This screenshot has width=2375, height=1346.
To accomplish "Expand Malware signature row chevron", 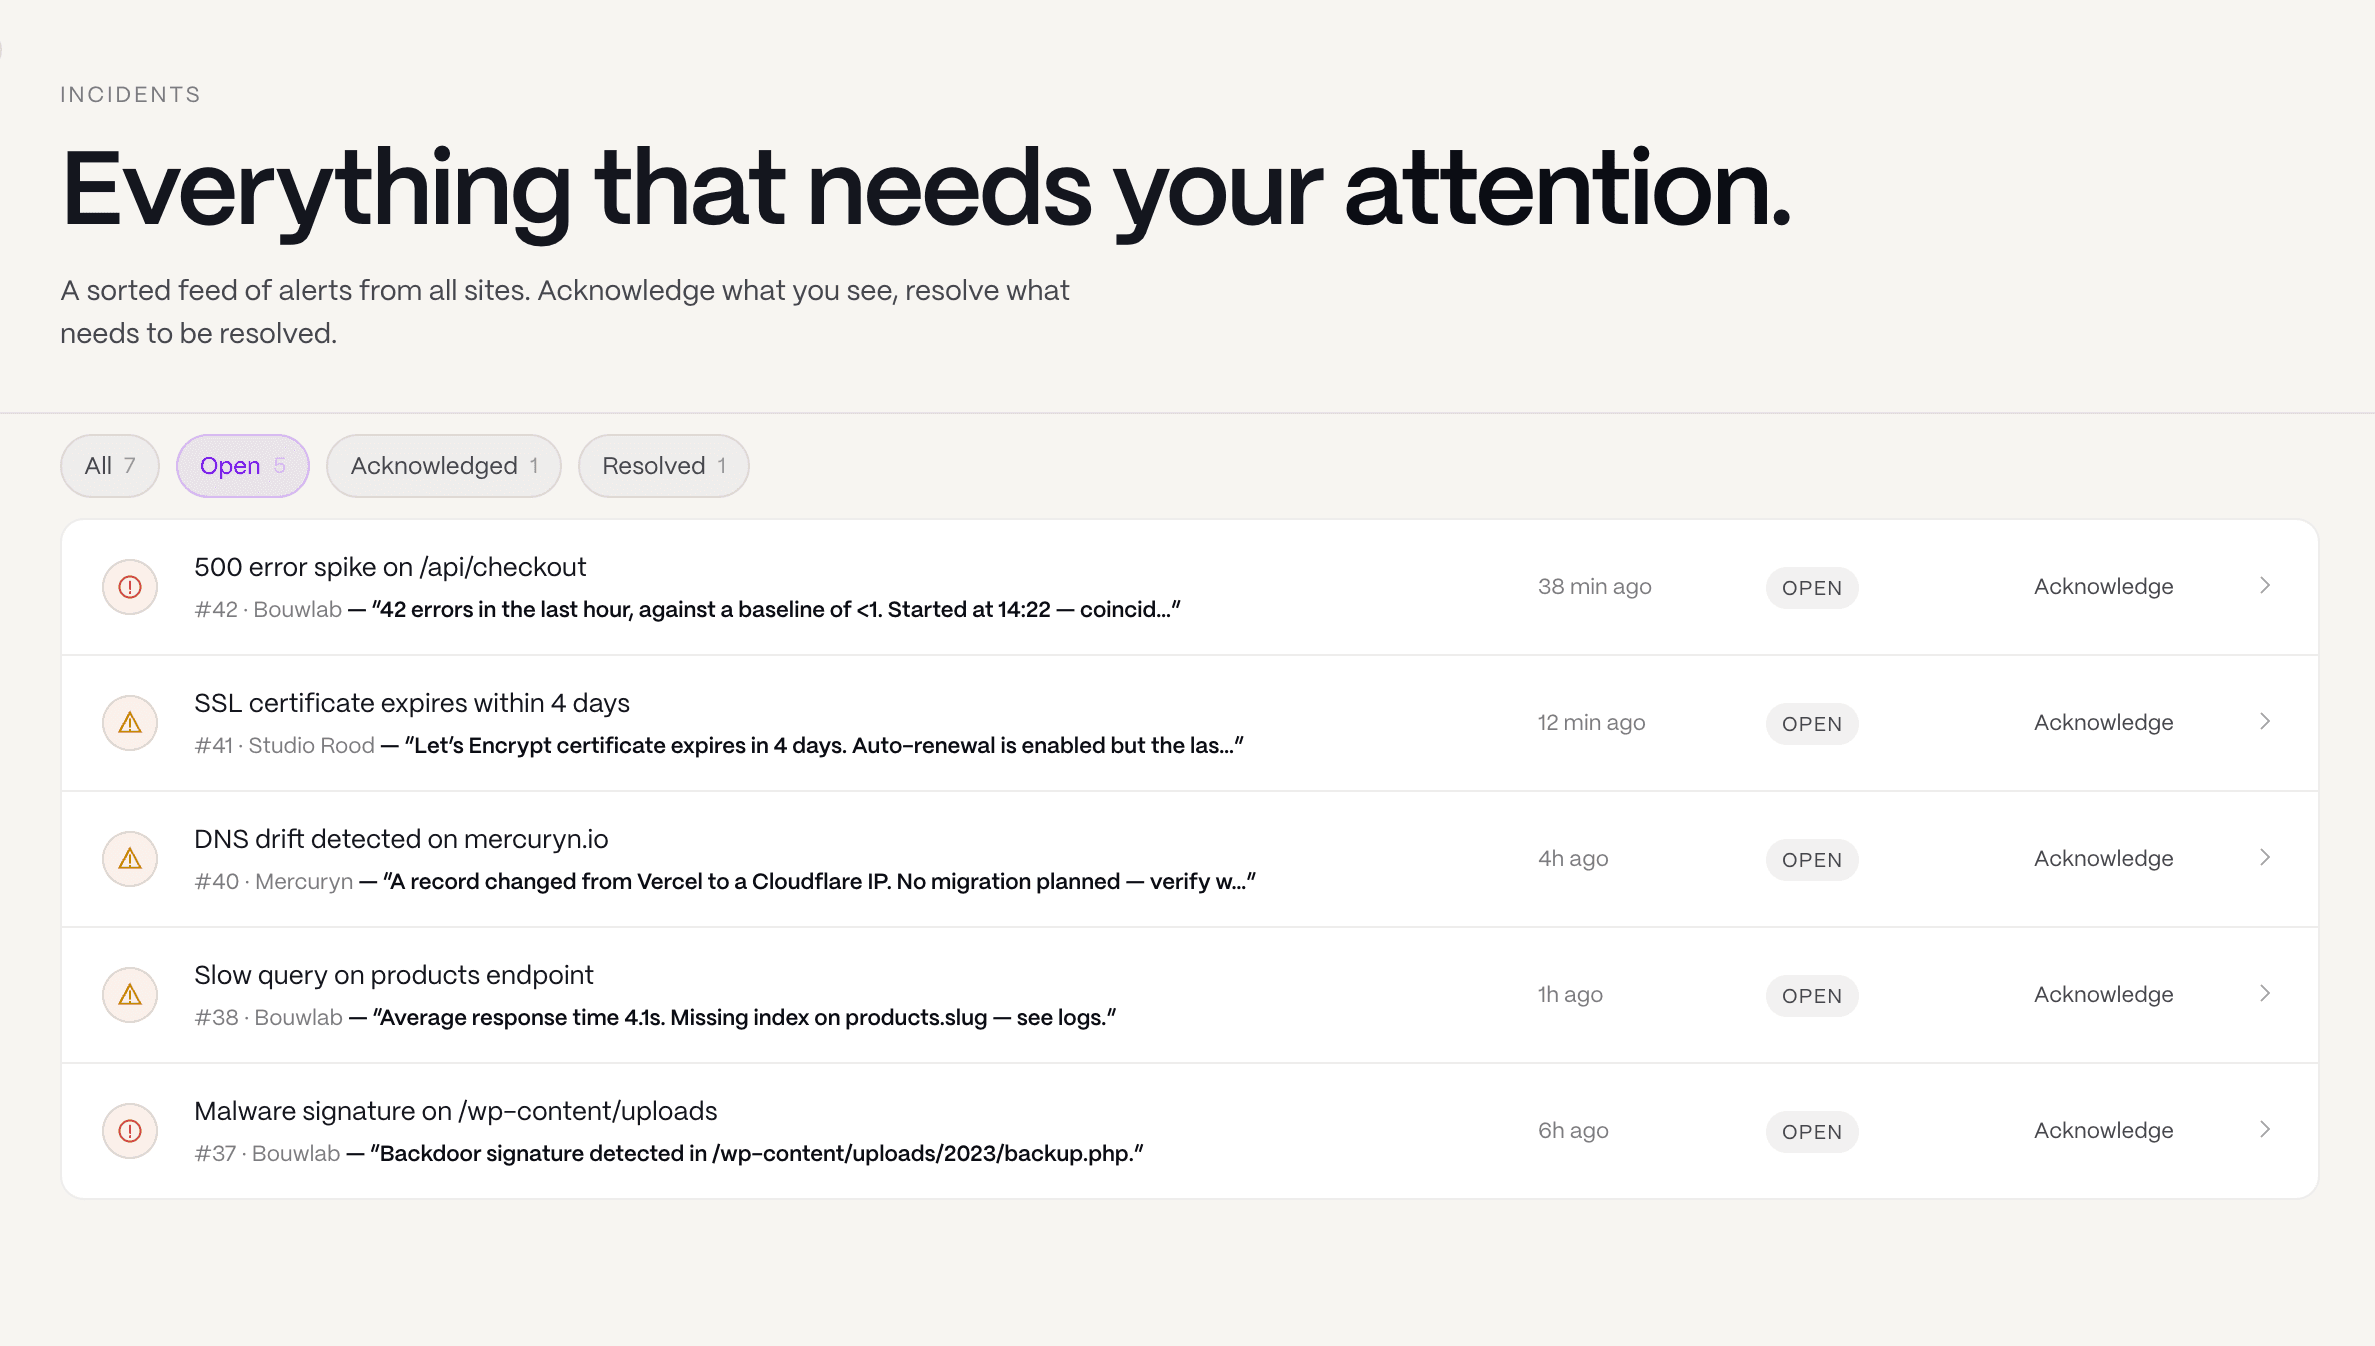I will point(2265,1130).
